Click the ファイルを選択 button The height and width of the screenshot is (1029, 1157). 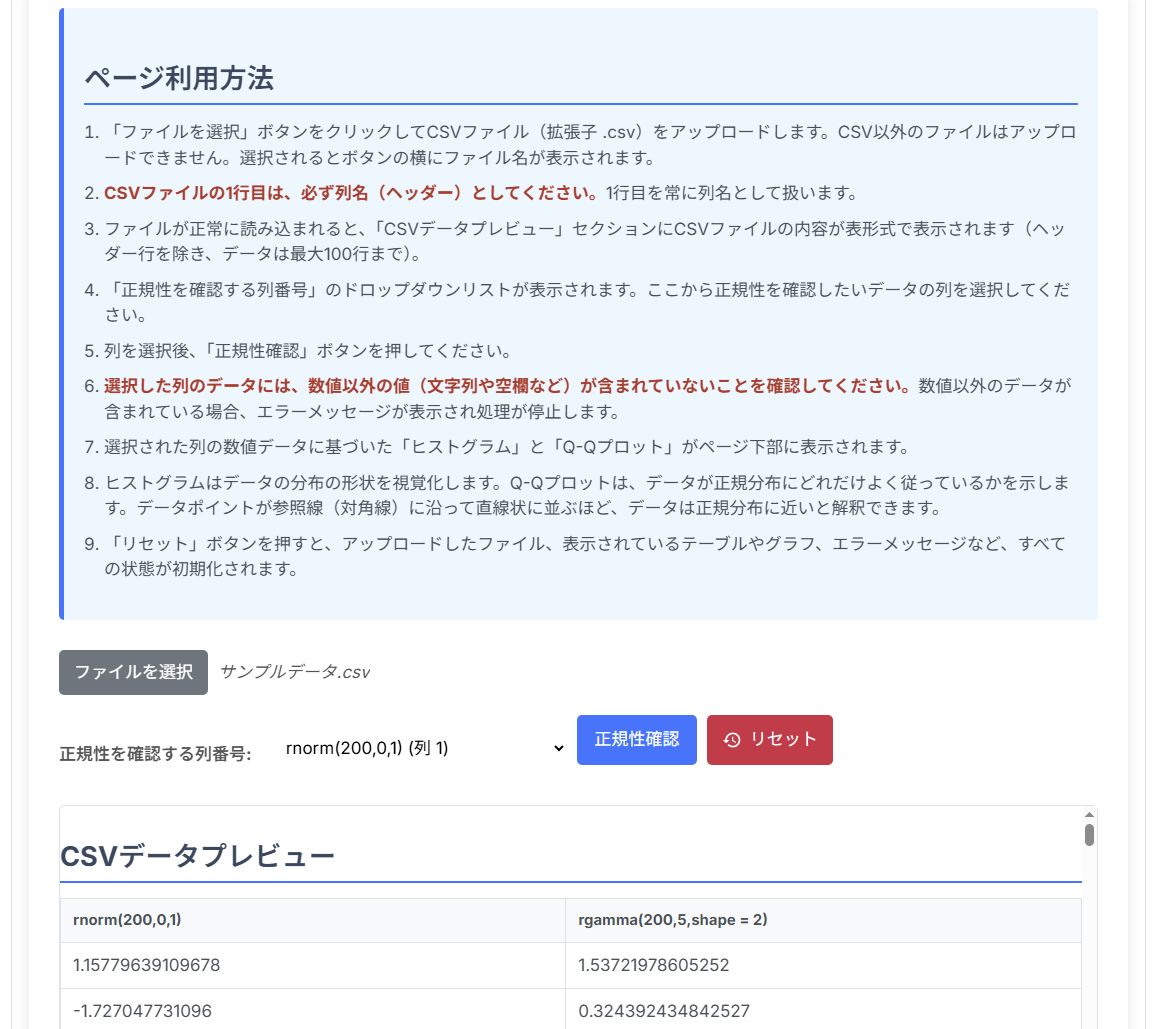click(134, 672)
